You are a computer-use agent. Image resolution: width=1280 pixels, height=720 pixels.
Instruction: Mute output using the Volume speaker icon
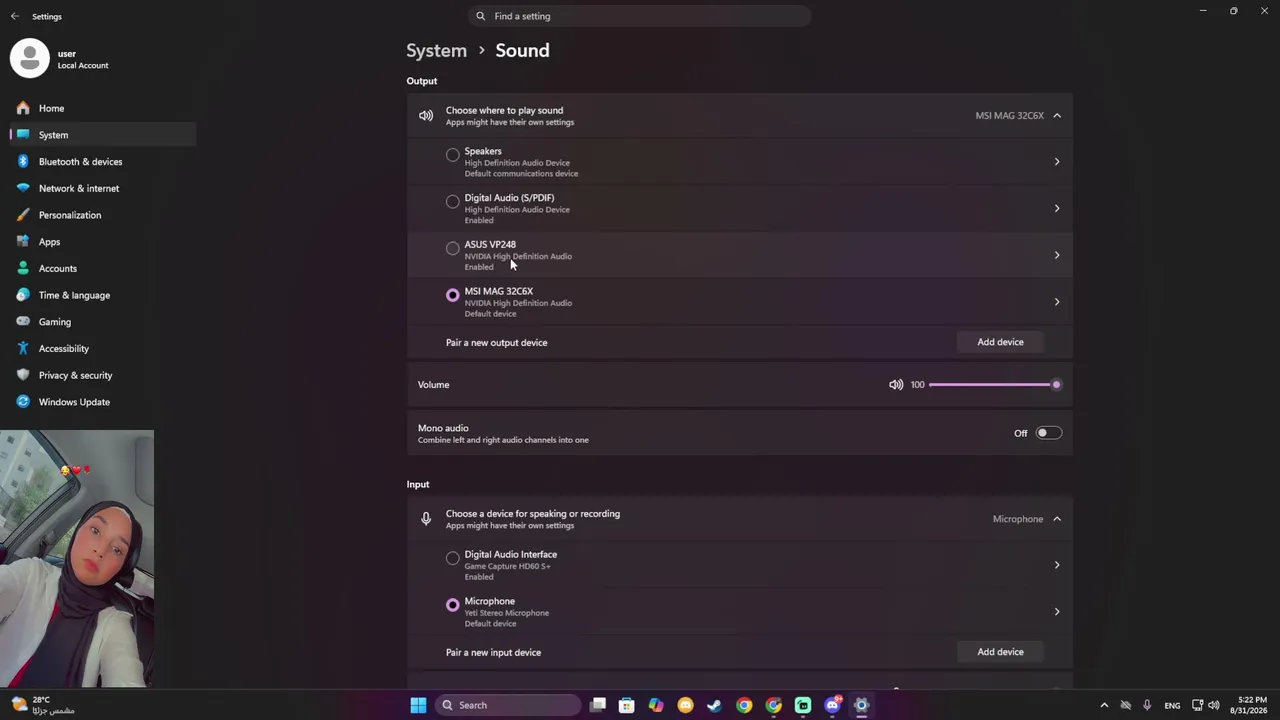(x=896, y=385)
